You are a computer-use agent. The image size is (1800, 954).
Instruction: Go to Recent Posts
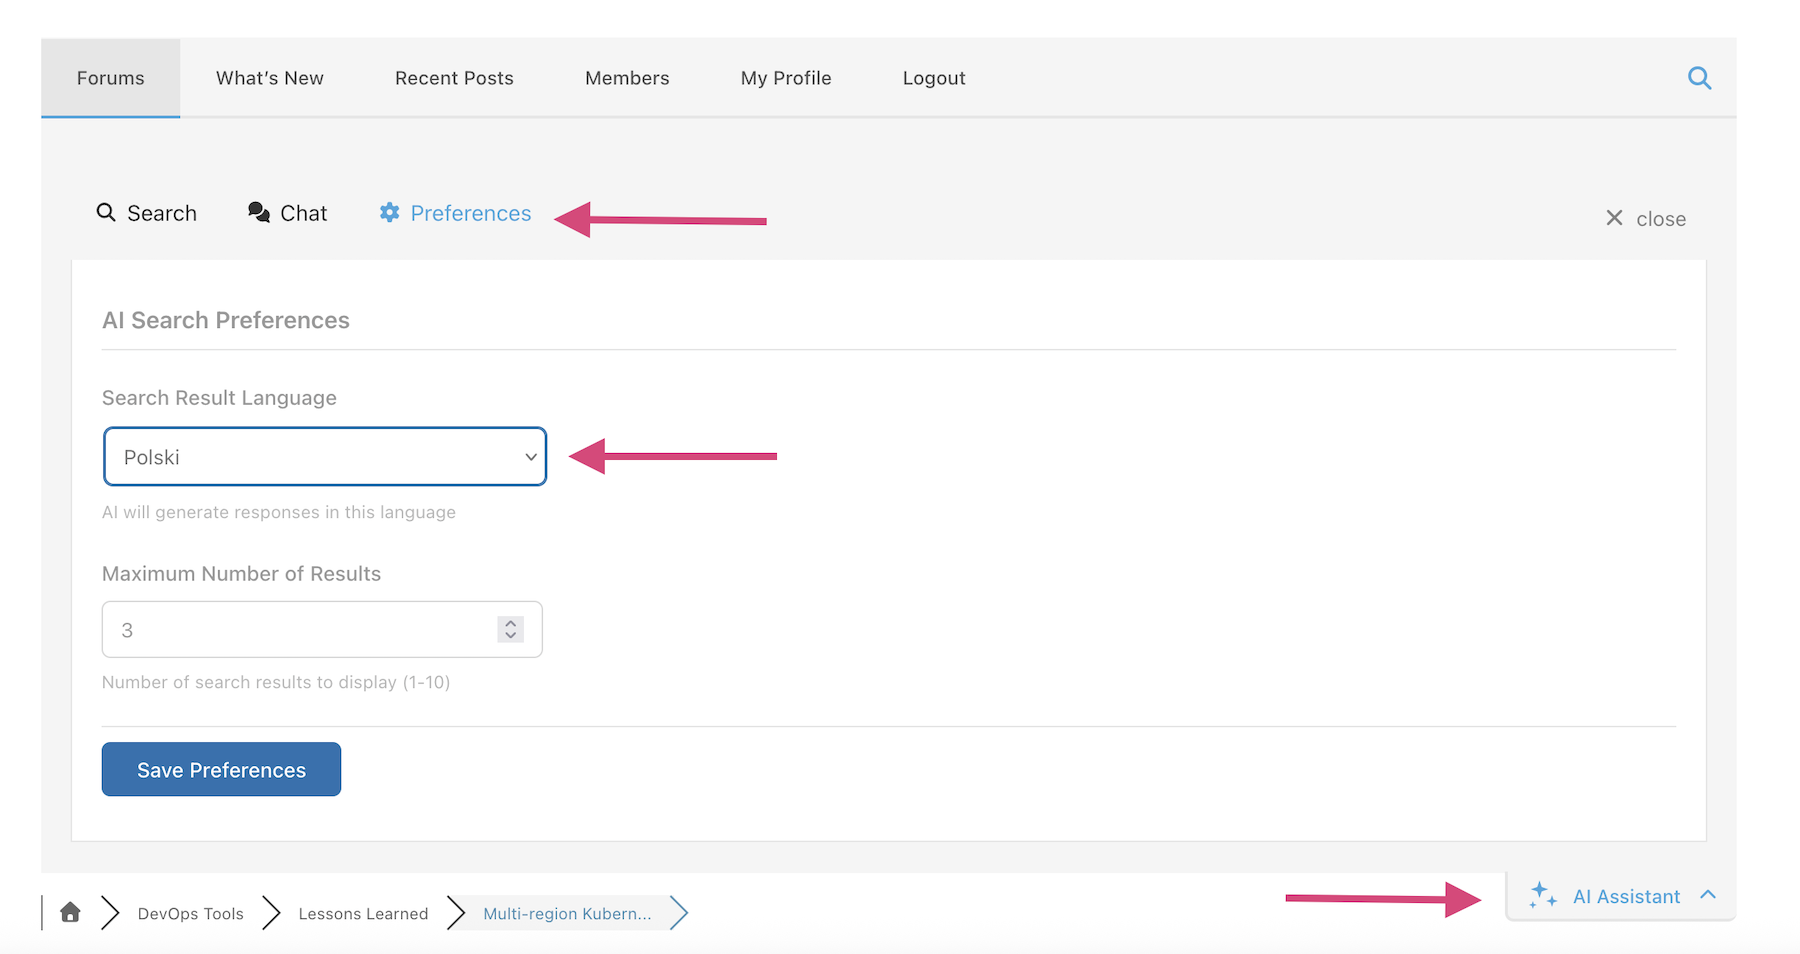(x=454, y=78)
